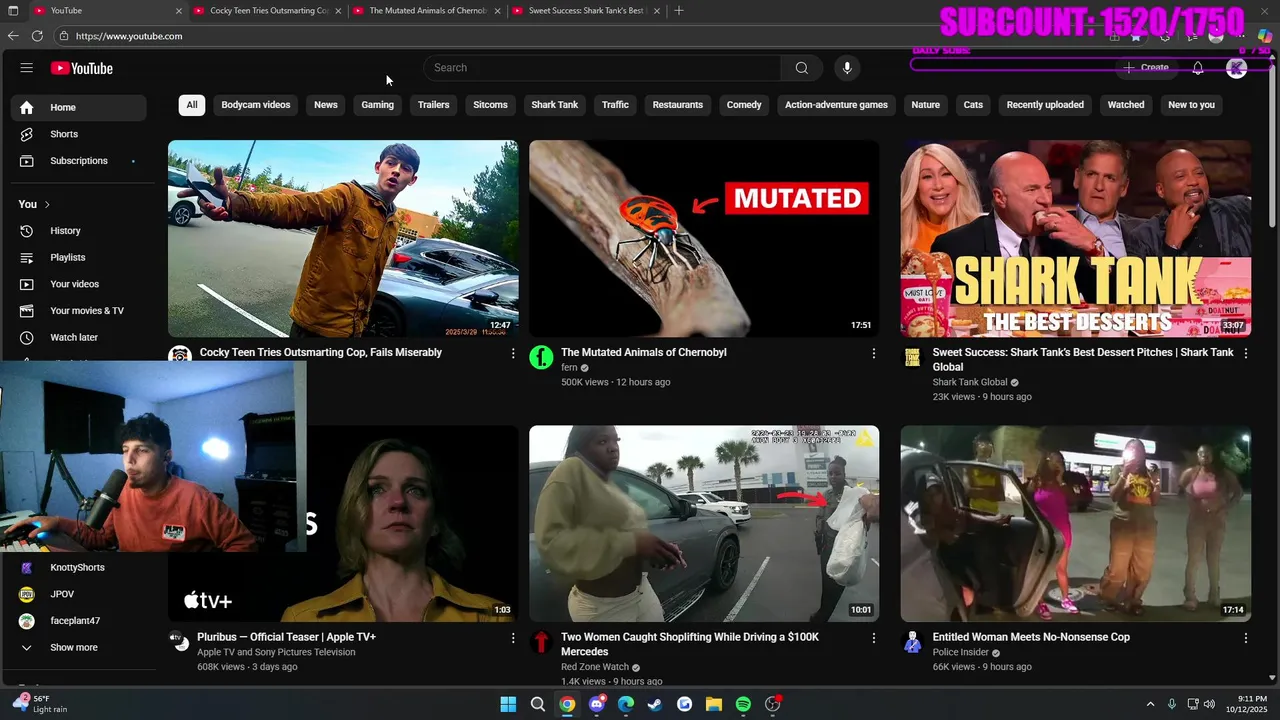Select the News chip
Image resolution: width=1280 pixels, height=720 pixels.
[326, 105]
